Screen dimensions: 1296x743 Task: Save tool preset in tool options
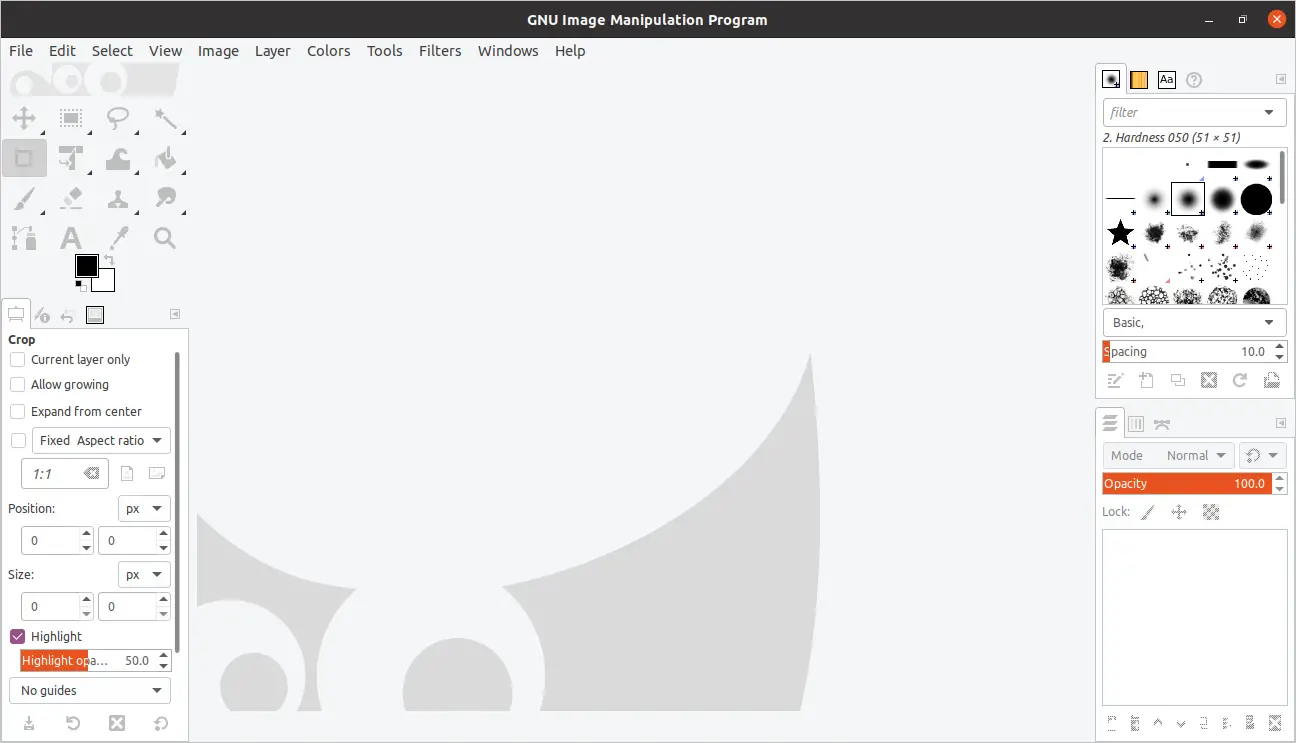tap(29, 723)
